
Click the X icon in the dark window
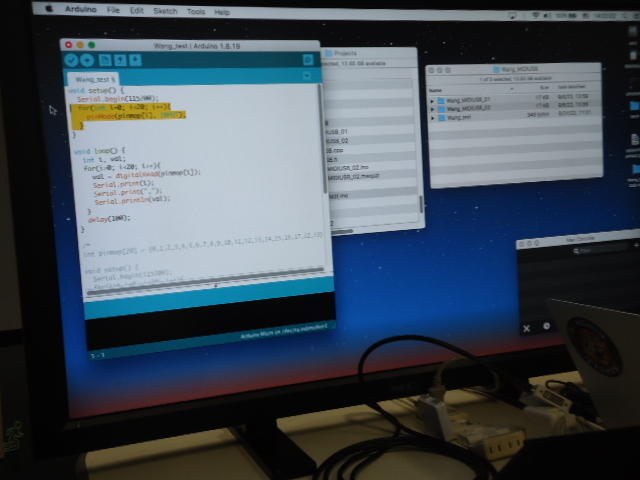tap(527, 329)
